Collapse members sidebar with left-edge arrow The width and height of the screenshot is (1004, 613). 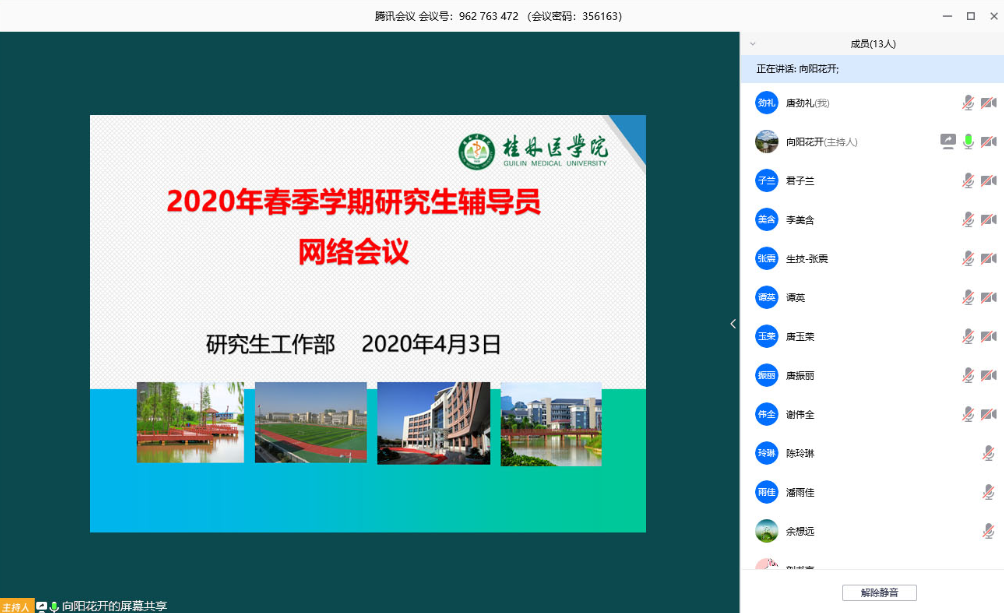[733, 324]
